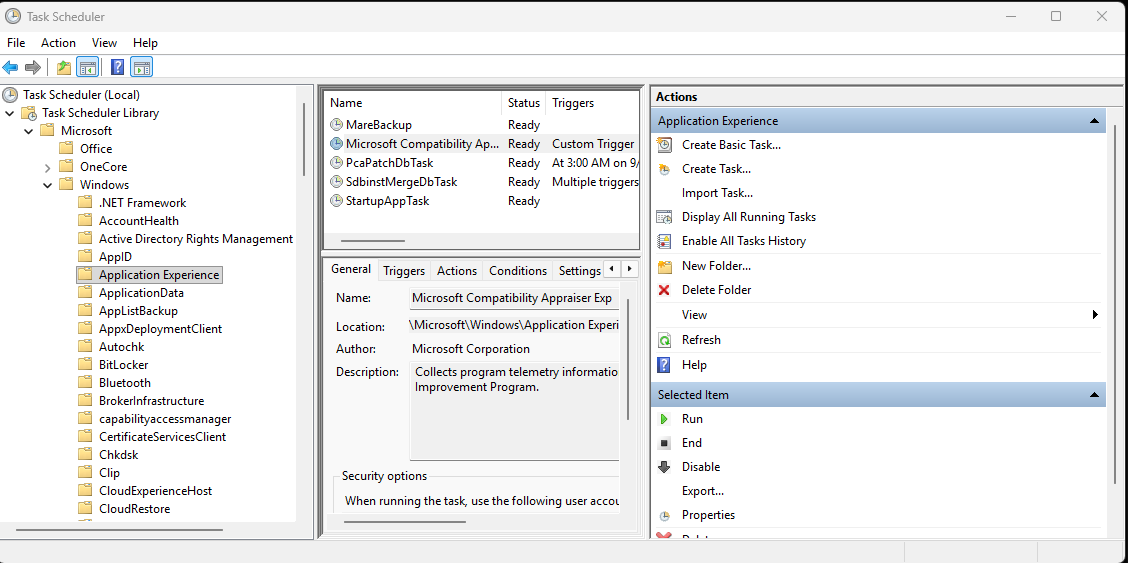Viewport: 1128px width, 563px height.
Task: Click Import Task... action
Action: 717,193
